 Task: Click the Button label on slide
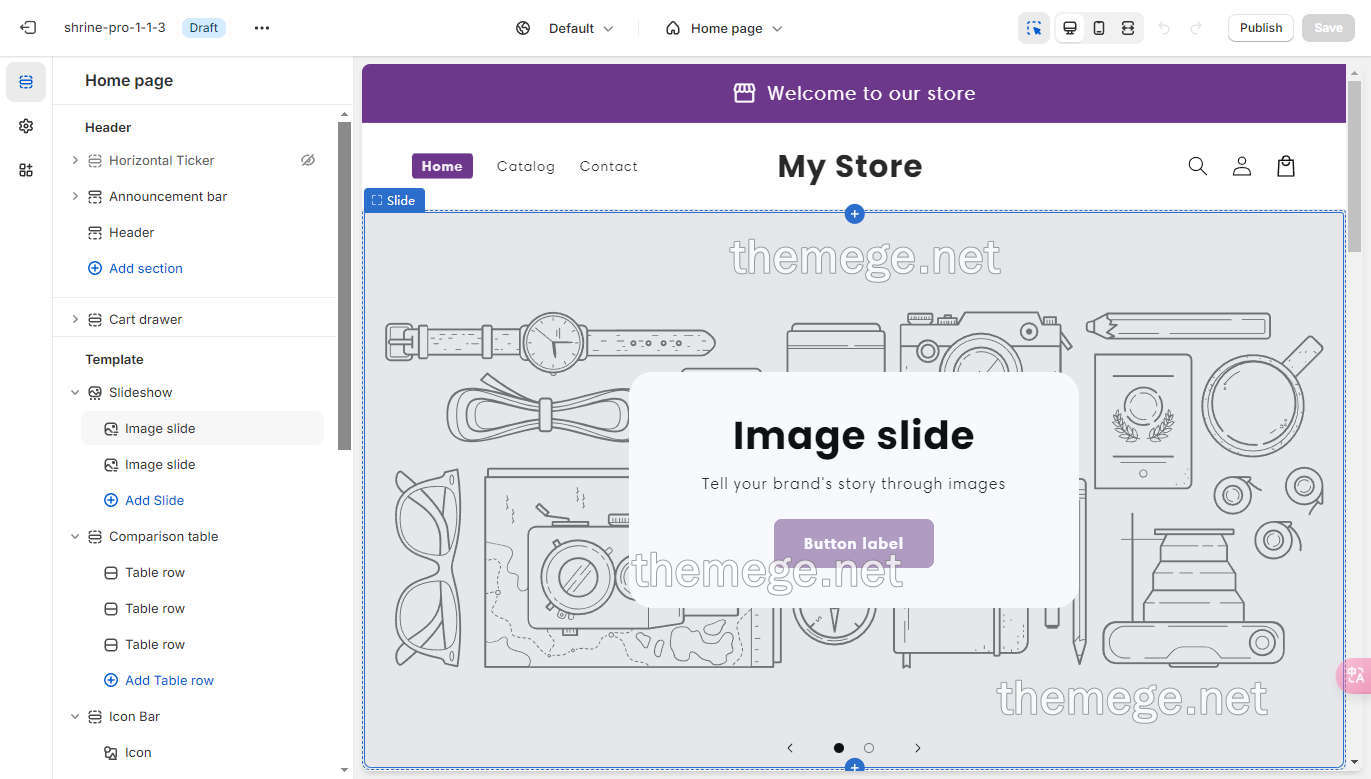pos(854,543)
